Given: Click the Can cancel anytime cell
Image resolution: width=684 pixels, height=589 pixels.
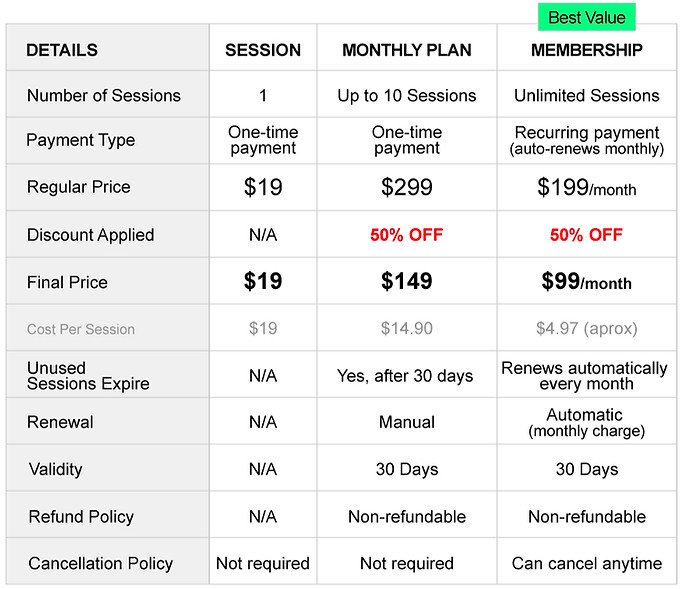Looking at the screenshot, I should tap(586, 563).
